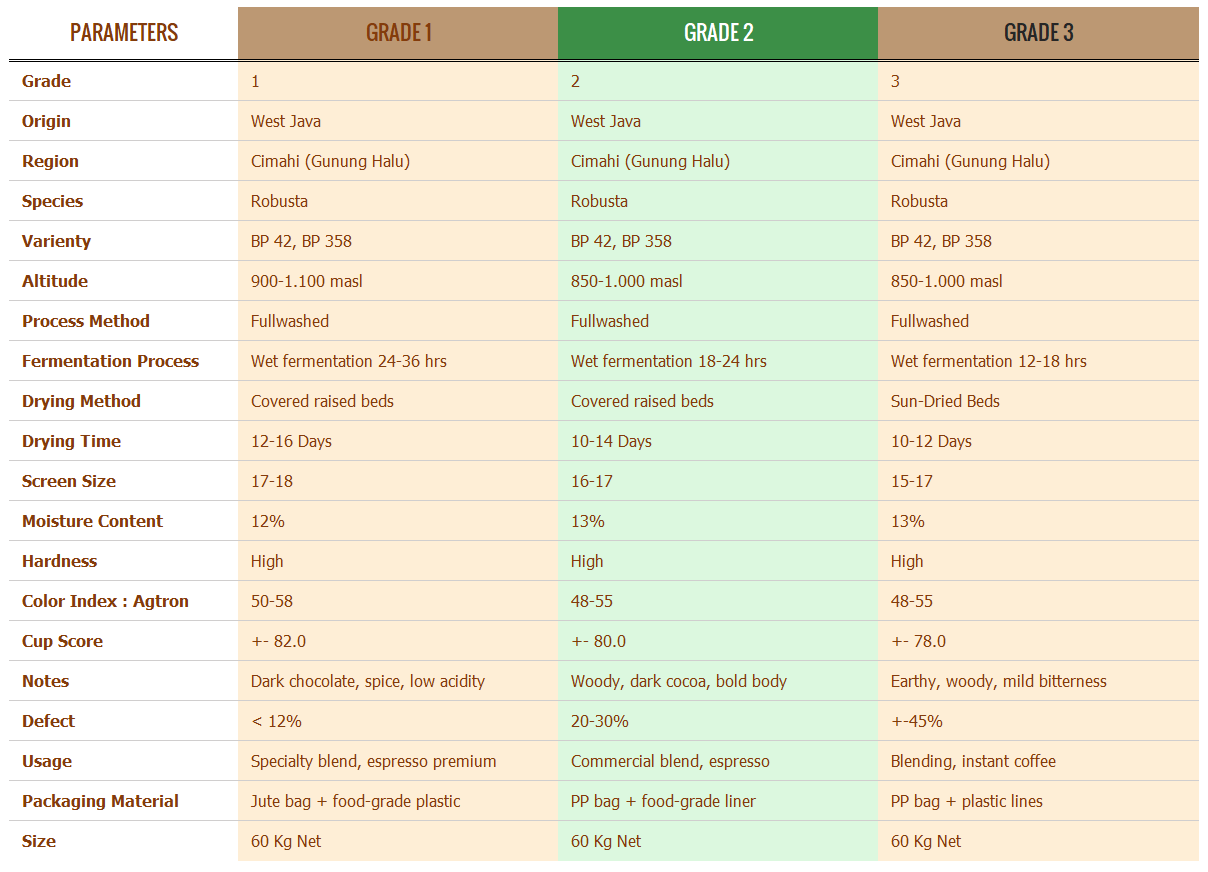Select the 'Sun-Dried Beds' cell
Screen dimensions: 1208x872
[945, 401]
